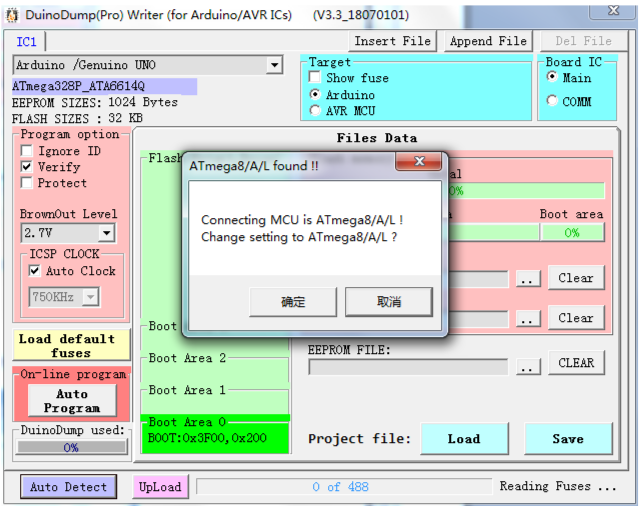The height and width of the screenshot is (506, 643).
Task: Select Boot Area 1 section
Action: 215,400
